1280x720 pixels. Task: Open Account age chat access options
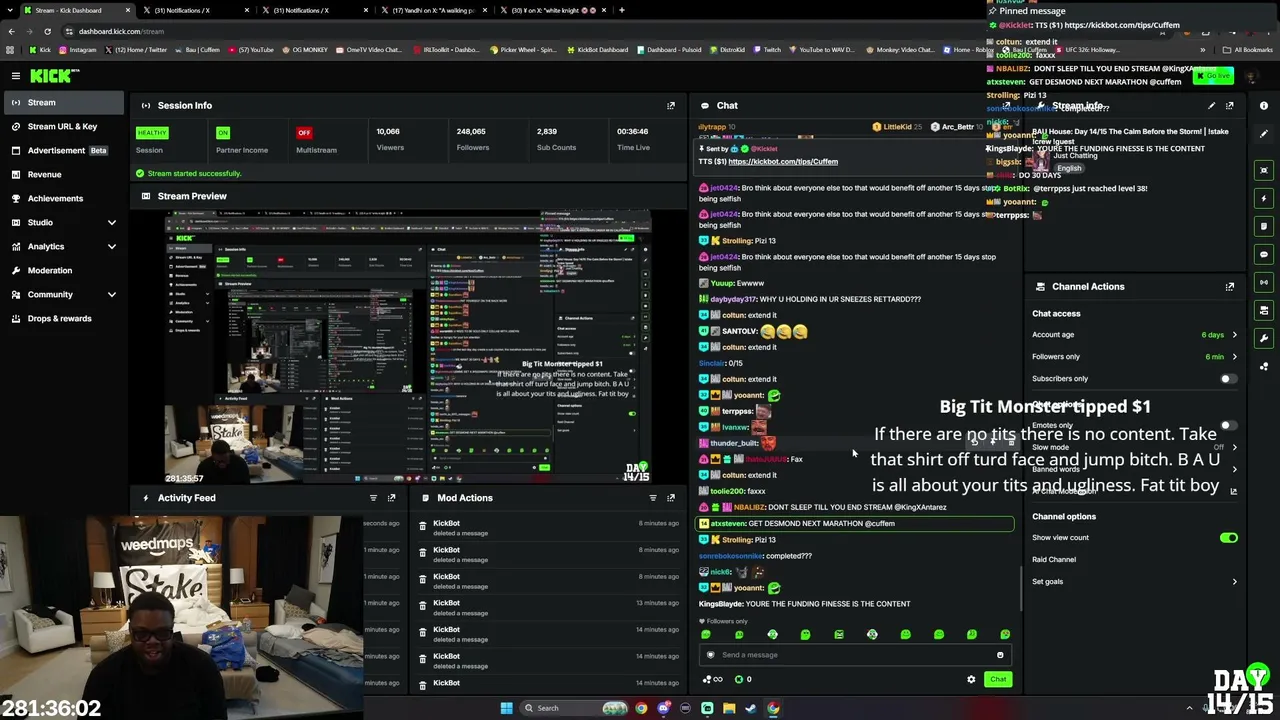[1134, 335]
